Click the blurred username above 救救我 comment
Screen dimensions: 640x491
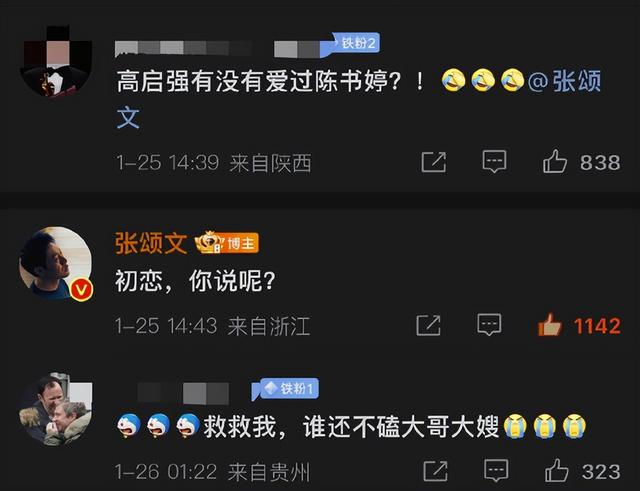pyautogui.click(x=183, y=393)
